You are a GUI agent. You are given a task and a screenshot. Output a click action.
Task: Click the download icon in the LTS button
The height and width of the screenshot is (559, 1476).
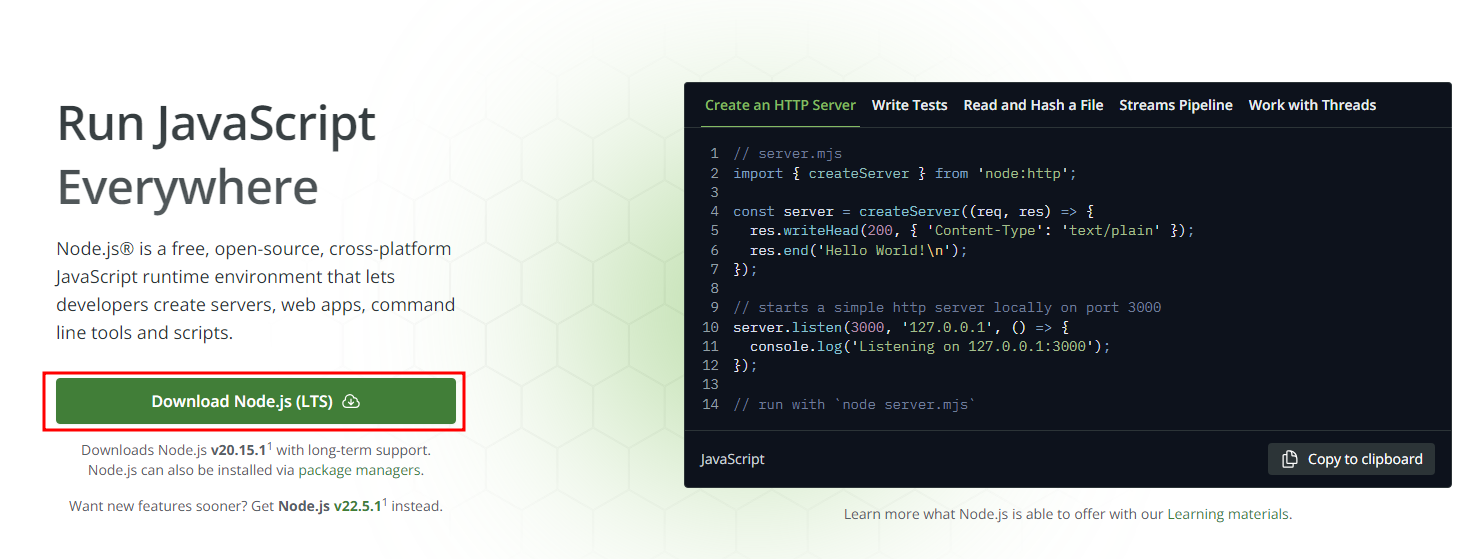351,401
